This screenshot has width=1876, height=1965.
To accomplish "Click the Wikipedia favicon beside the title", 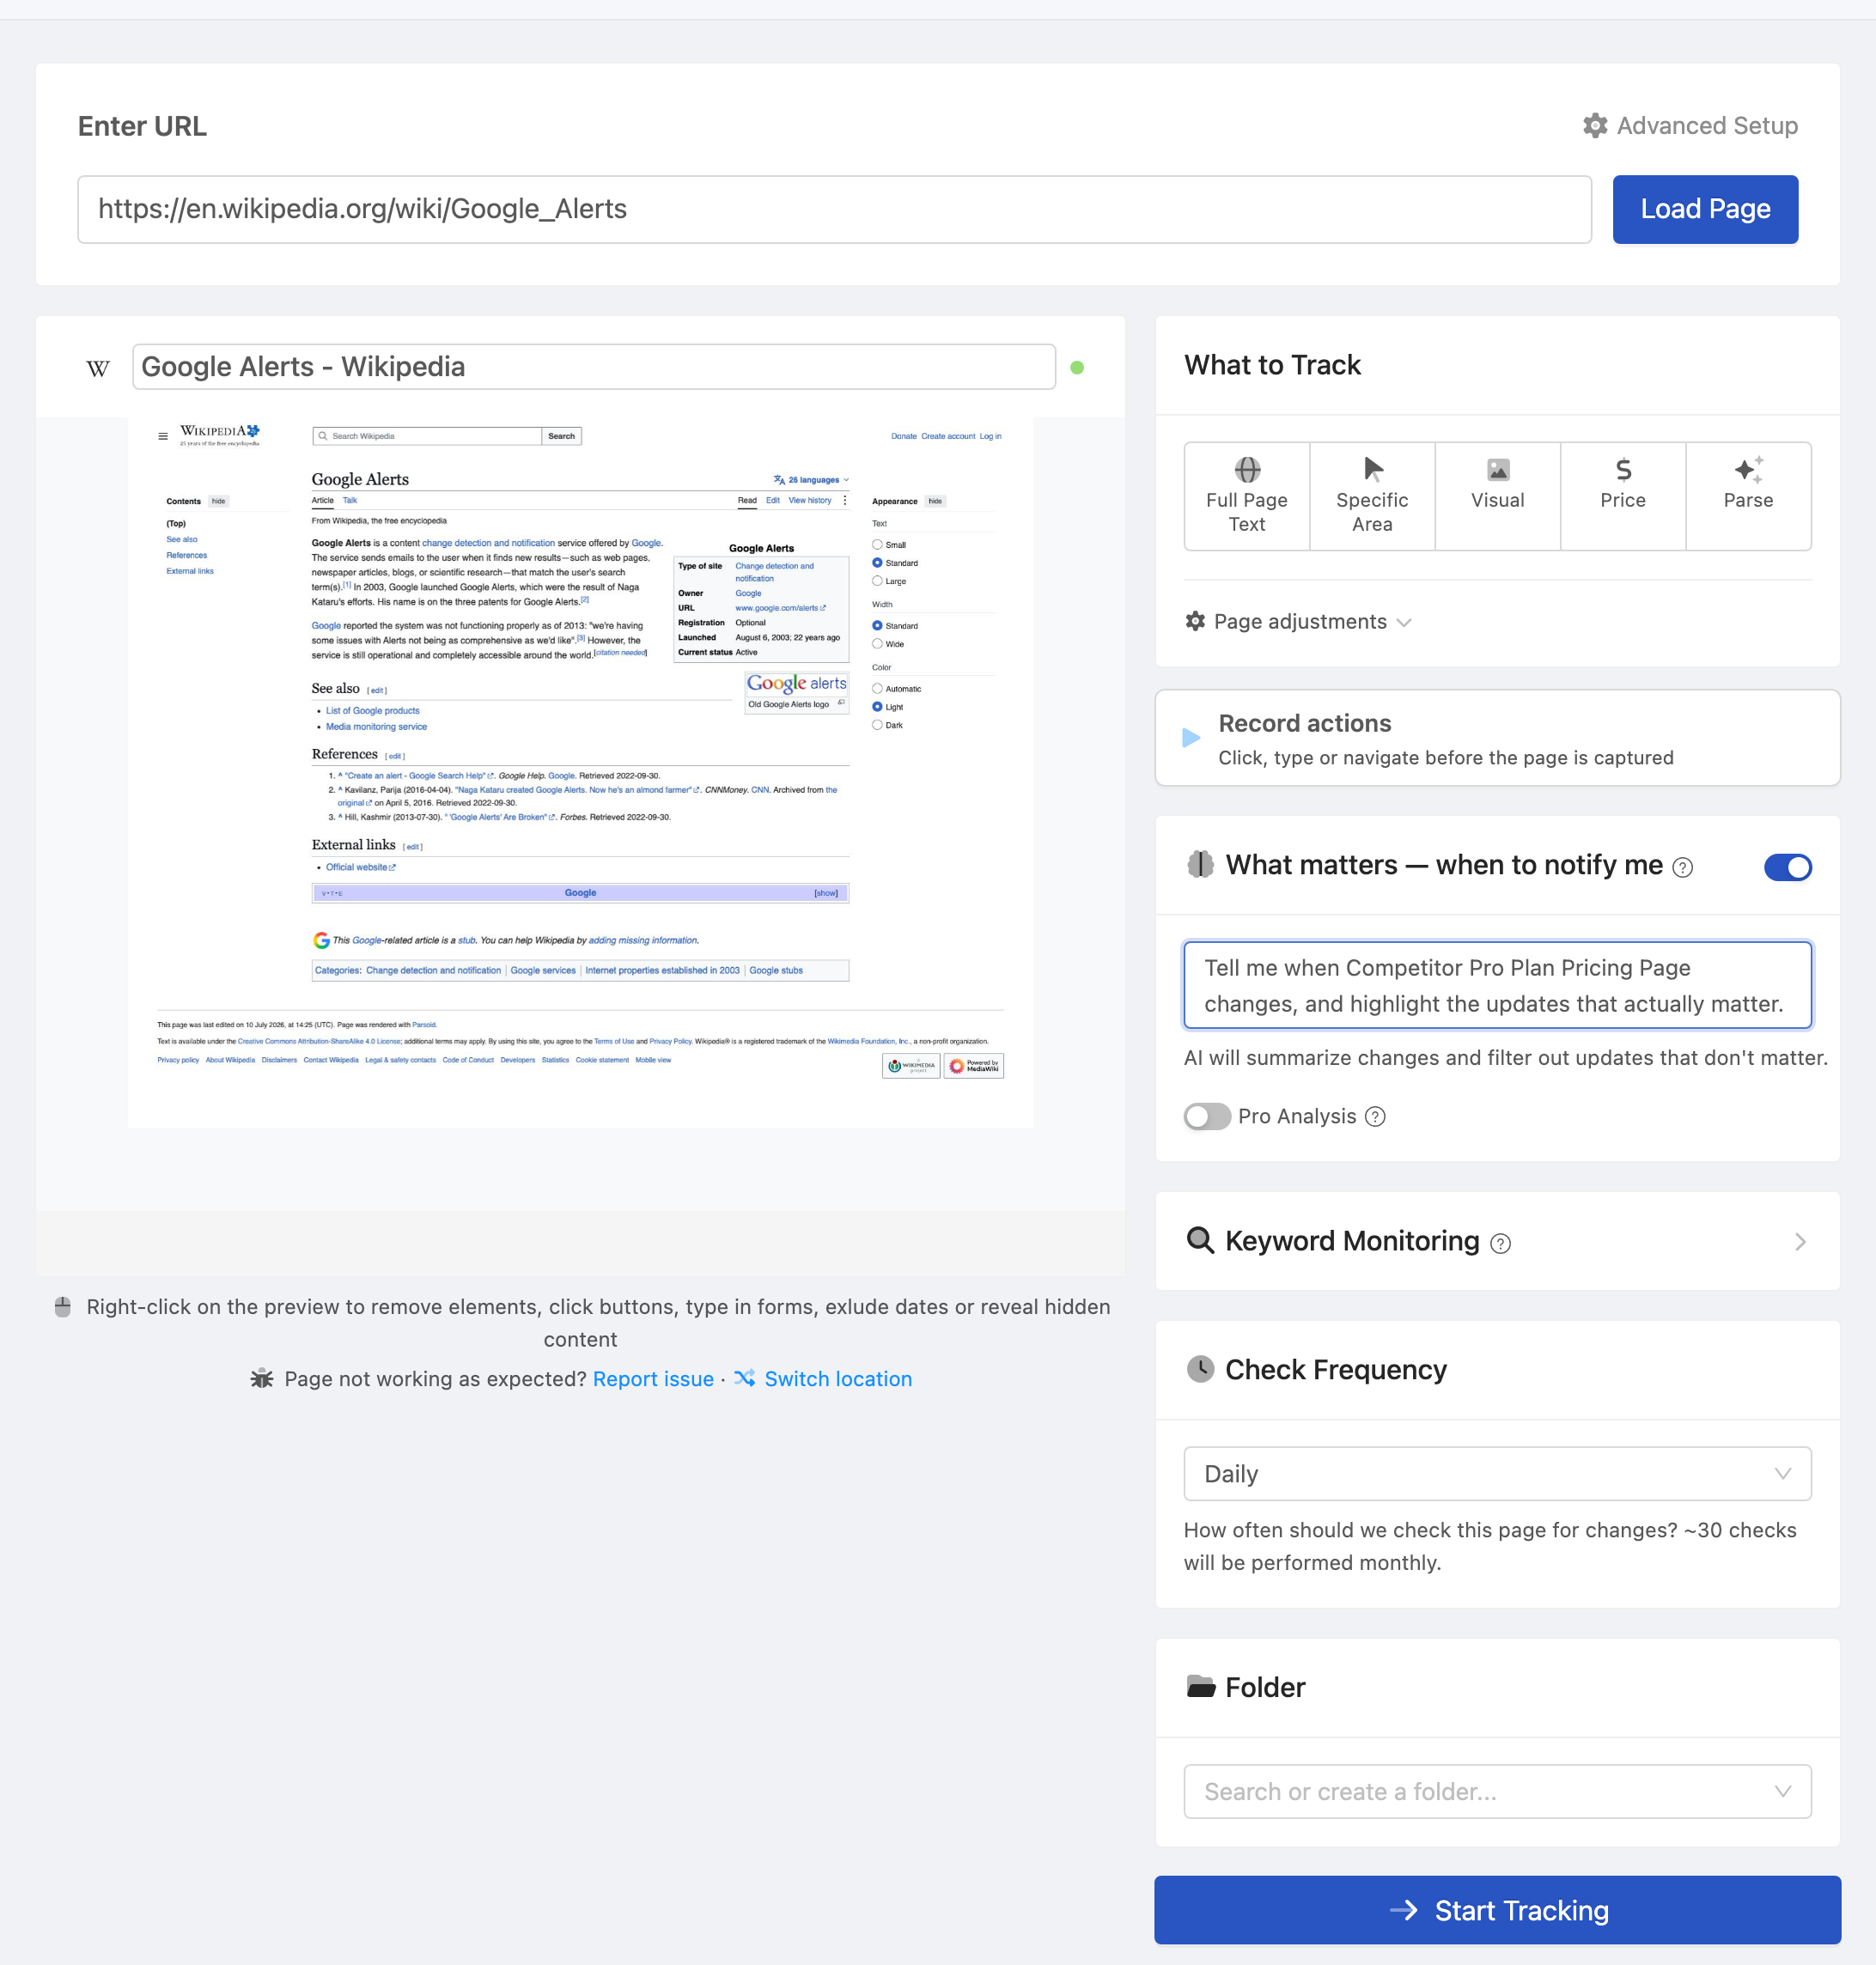I will [x=98, y=368].
